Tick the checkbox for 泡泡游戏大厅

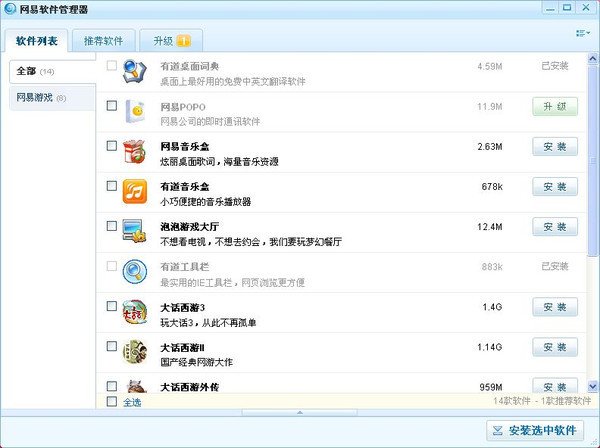[112, 226]
